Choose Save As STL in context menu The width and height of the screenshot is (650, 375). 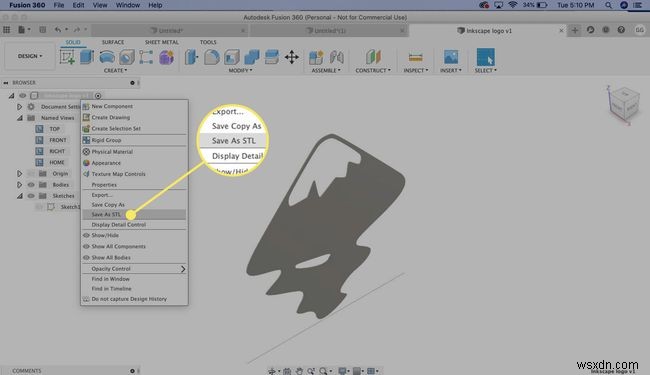pos(134,215)
